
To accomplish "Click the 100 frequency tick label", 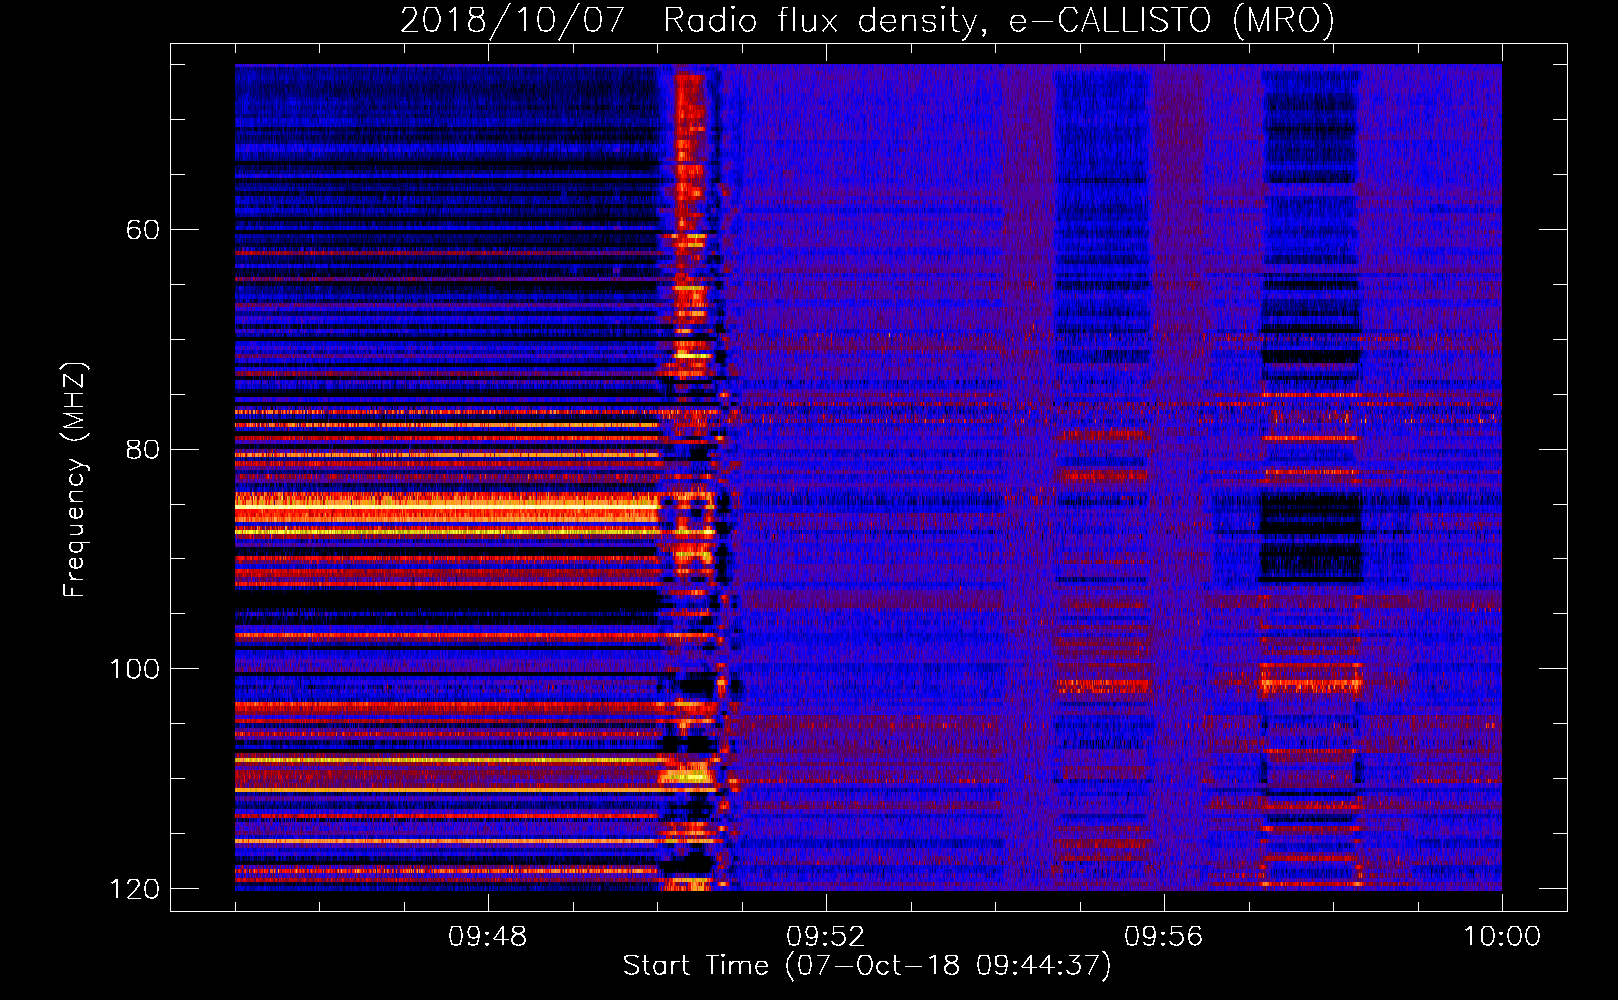I will coord(134,669).
